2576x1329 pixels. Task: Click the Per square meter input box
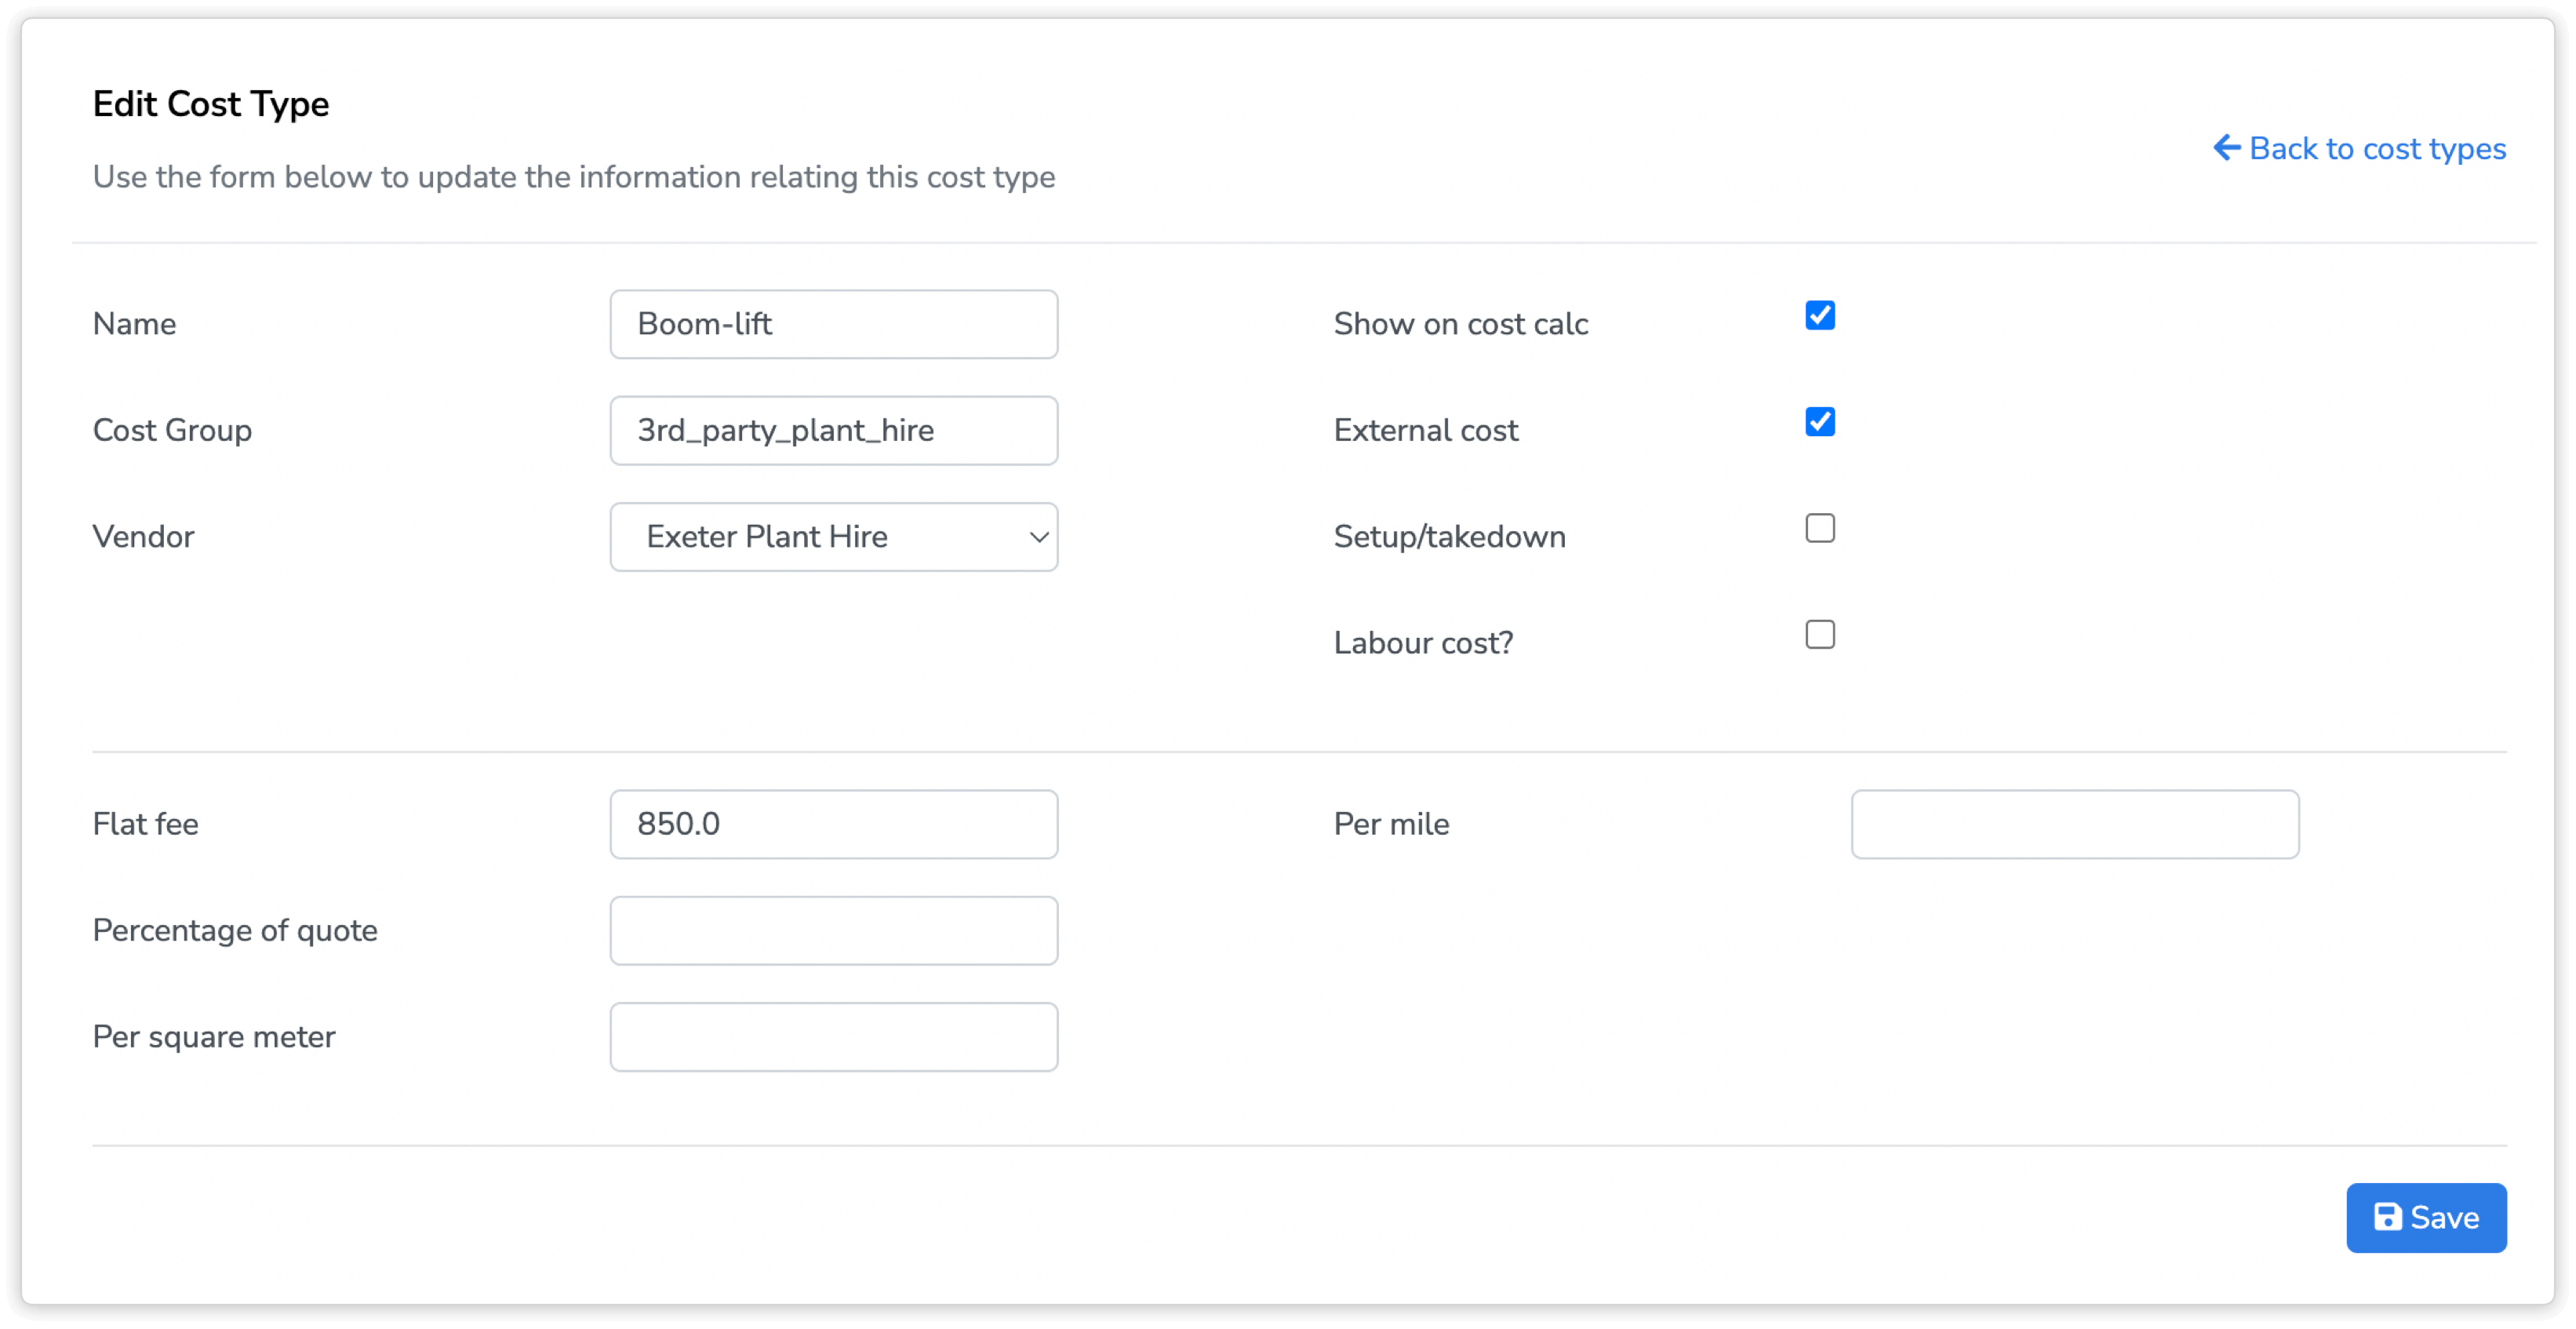coord(833,1037)
